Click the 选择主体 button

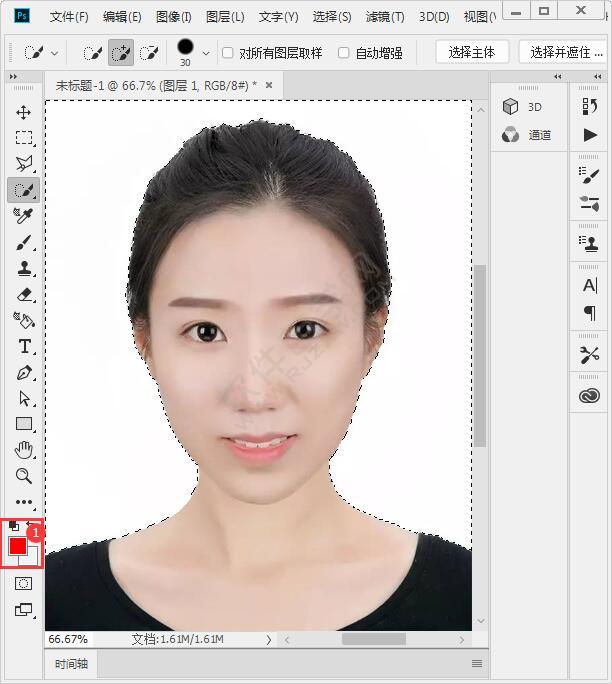coord(472,52)
